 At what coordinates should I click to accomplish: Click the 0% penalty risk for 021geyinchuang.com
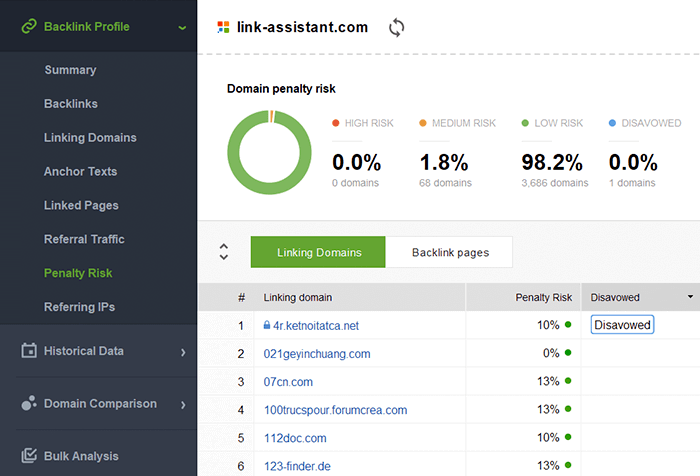pos(551,353)
